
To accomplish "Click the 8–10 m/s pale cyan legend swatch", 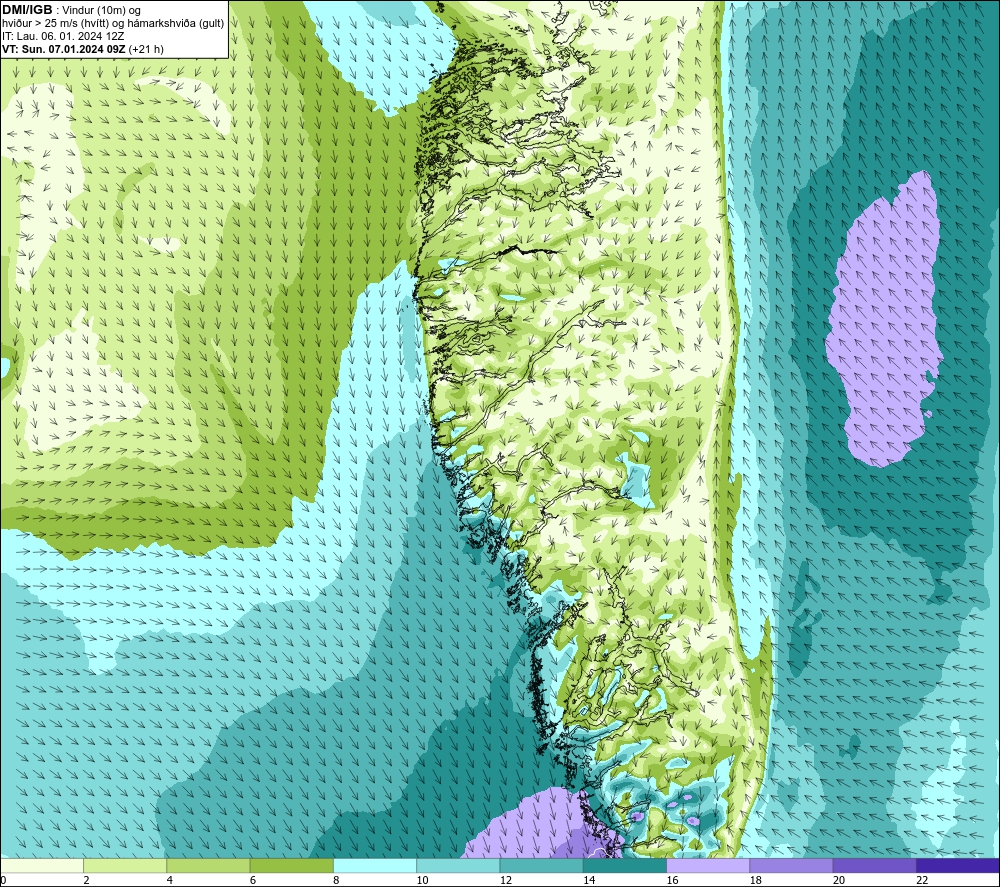I will (x=375, y=865).
